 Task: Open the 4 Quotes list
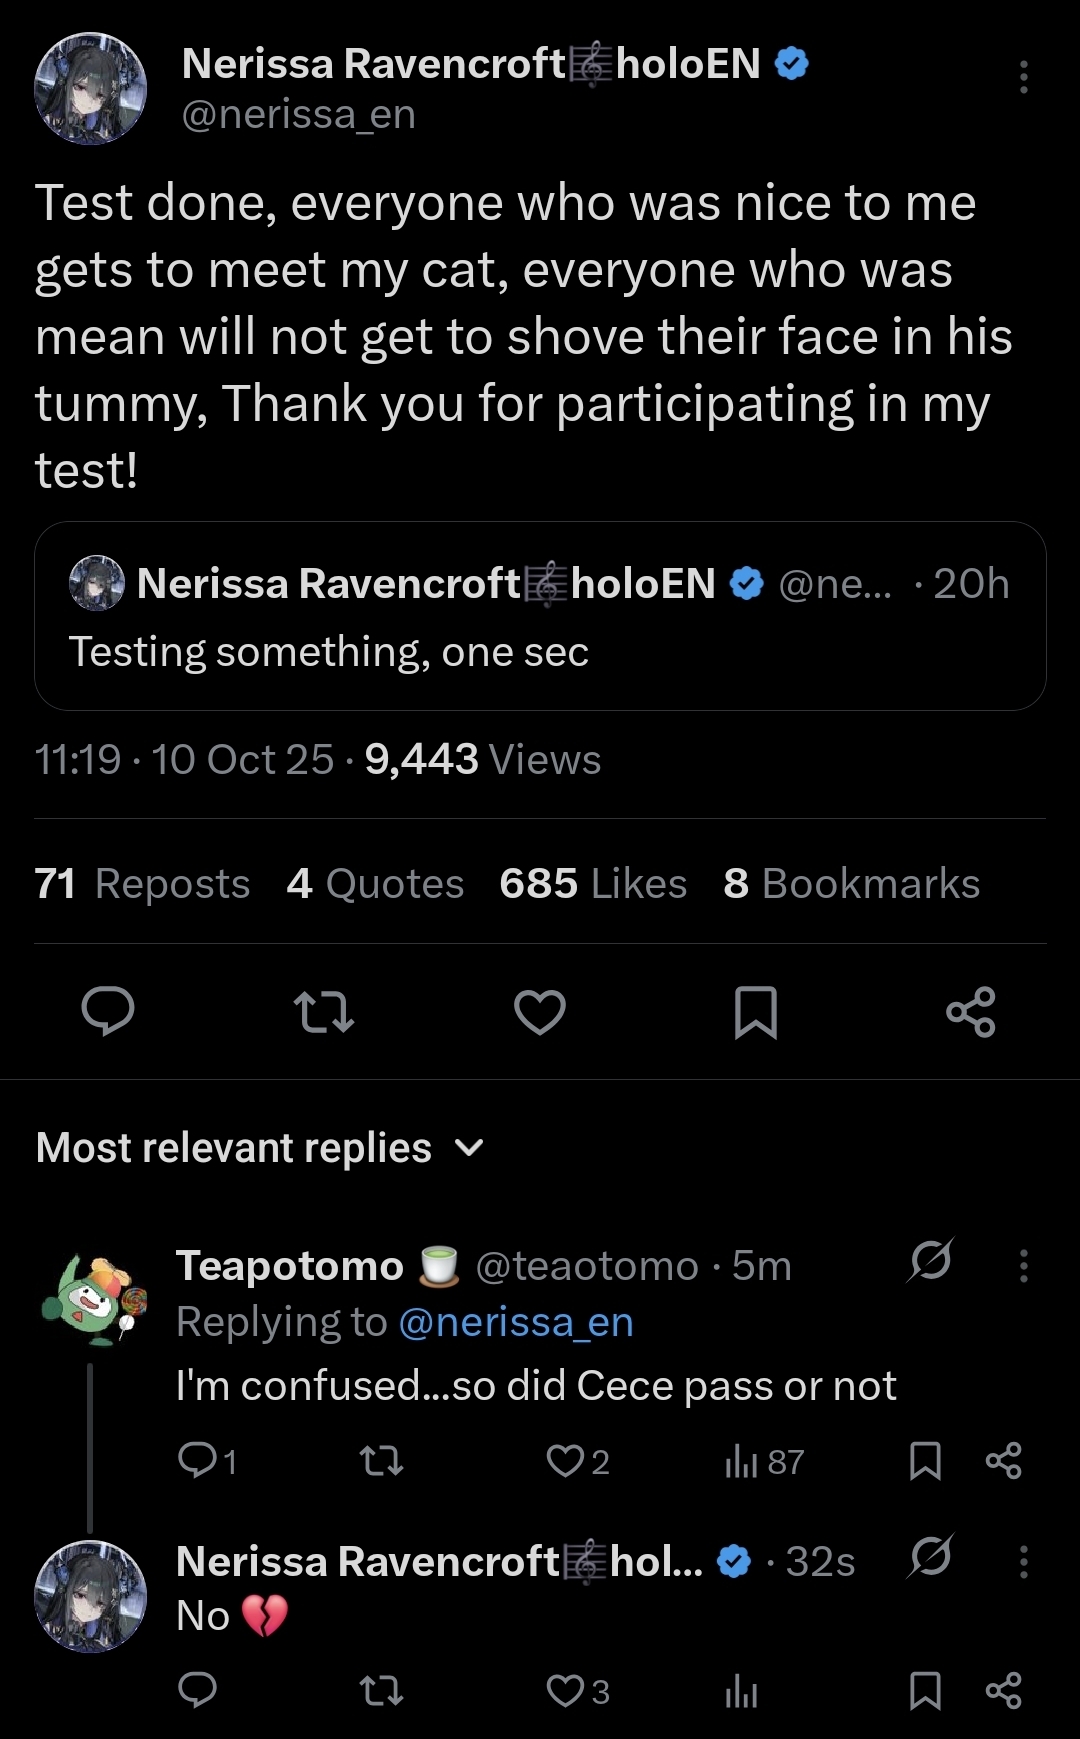(375, 884)
